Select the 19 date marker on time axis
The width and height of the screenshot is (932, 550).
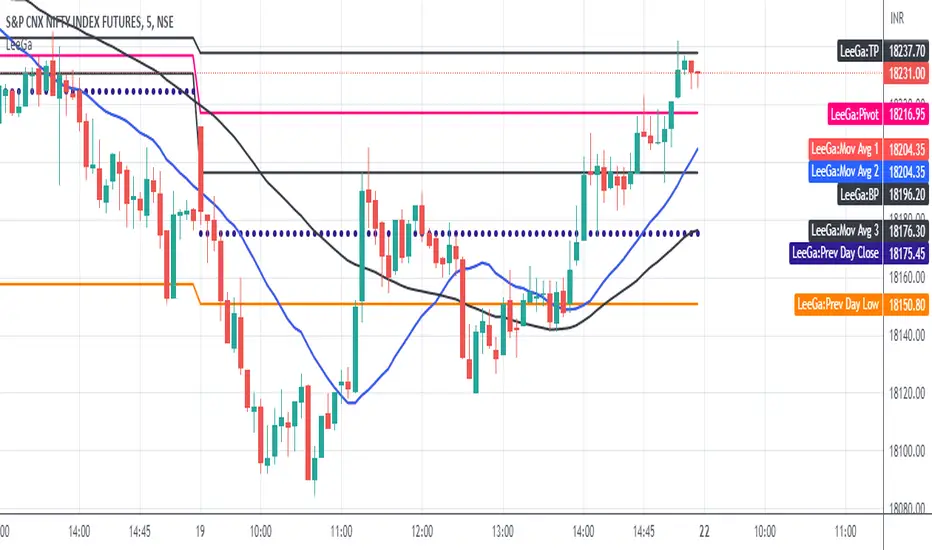[200, 531]
